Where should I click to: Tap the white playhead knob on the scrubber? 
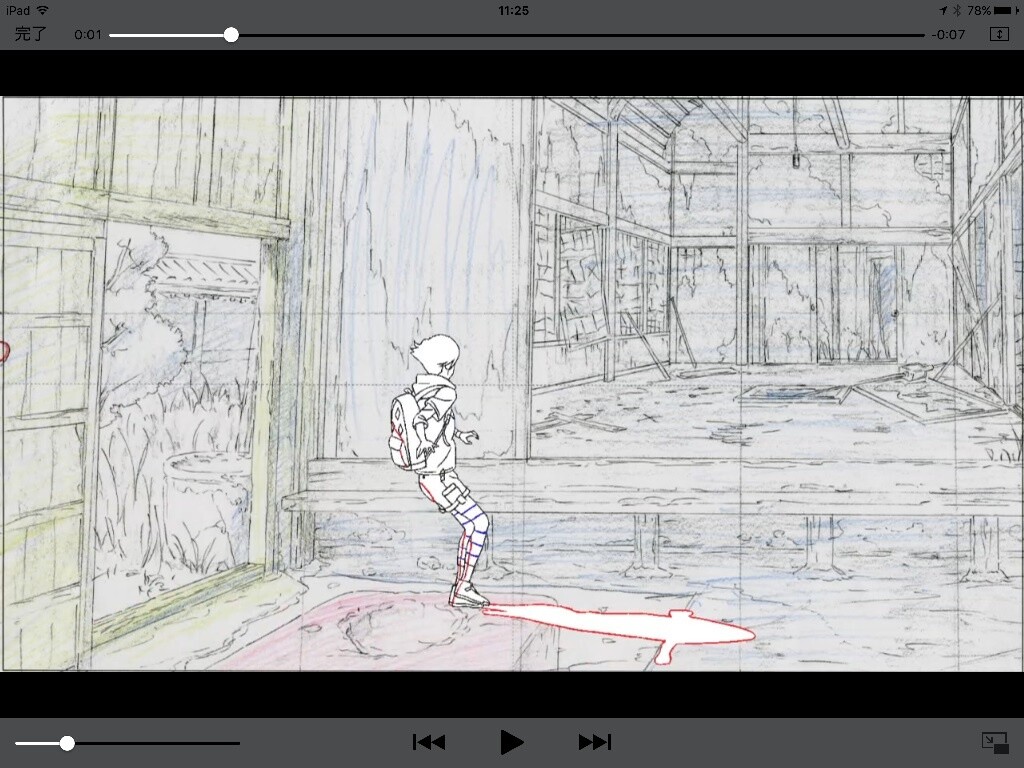pos(231,34)
